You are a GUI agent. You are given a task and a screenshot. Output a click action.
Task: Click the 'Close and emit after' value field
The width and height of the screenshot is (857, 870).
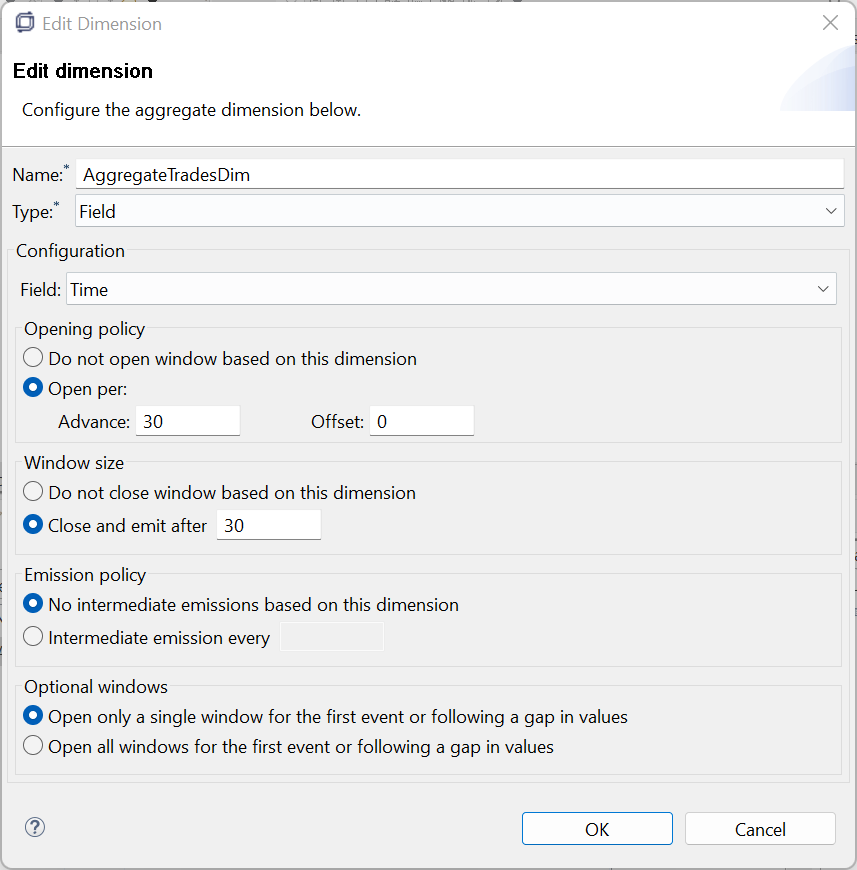pos(269,525)
